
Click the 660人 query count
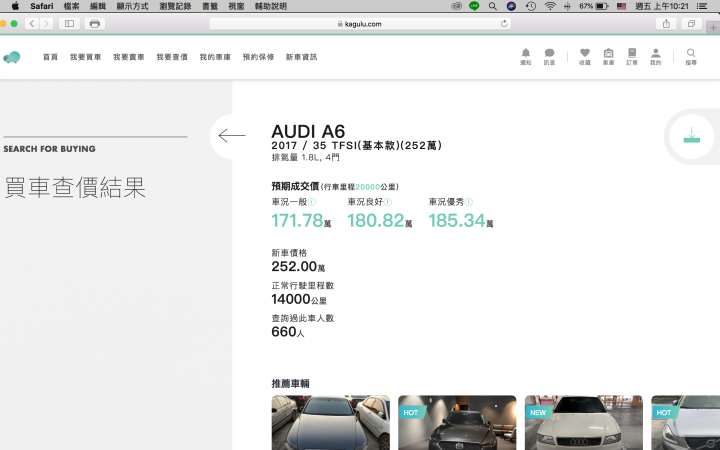pos(288,332)
